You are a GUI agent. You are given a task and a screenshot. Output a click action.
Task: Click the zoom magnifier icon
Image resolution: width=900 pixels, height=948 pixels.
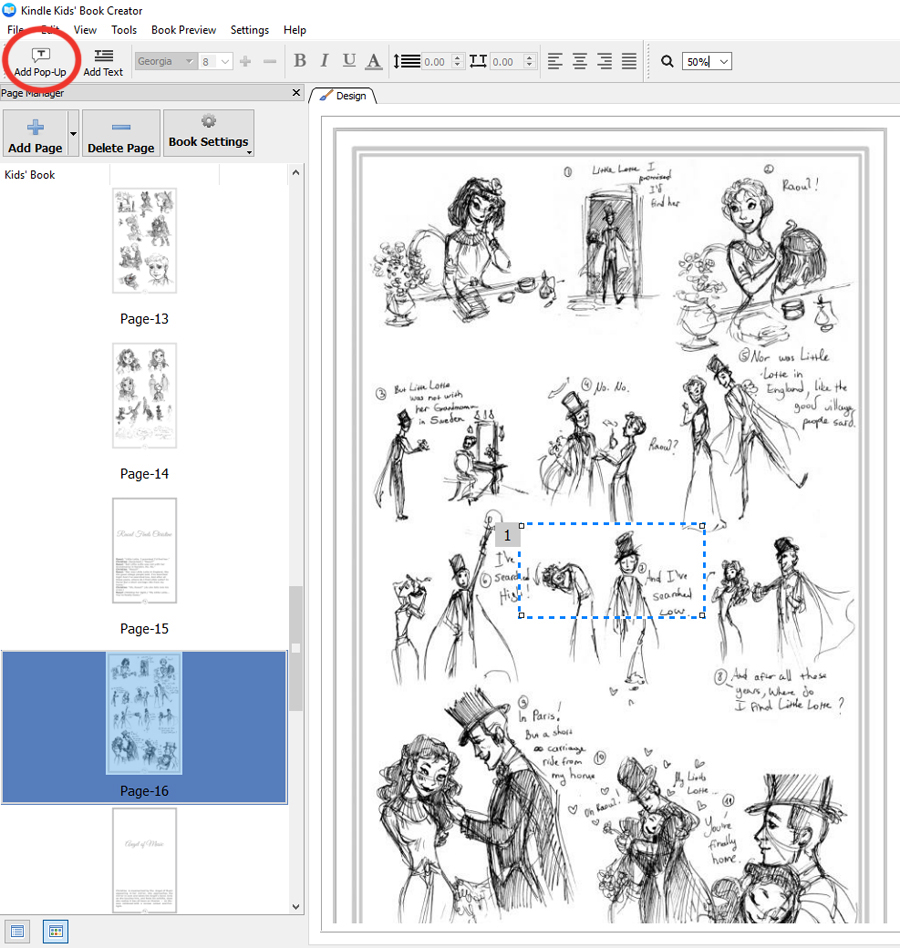click(x=667, y=61)
